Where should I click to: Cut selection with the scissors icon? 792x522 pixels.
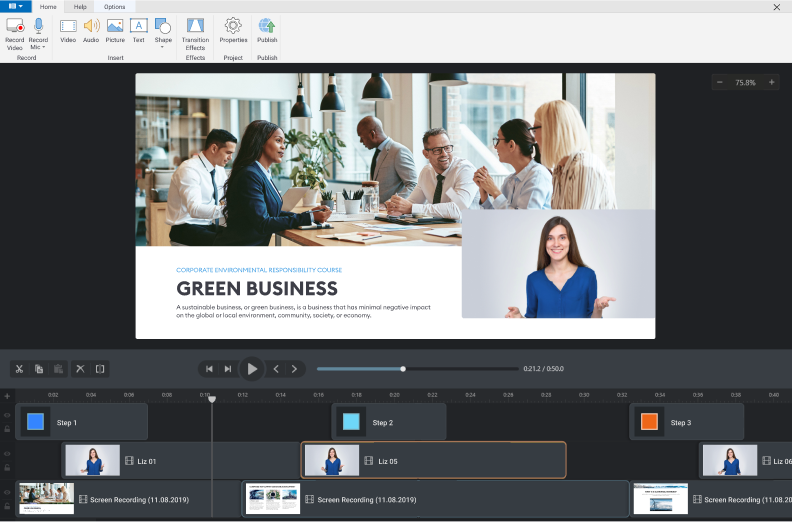pyautogui.click(x=19, y=369)
